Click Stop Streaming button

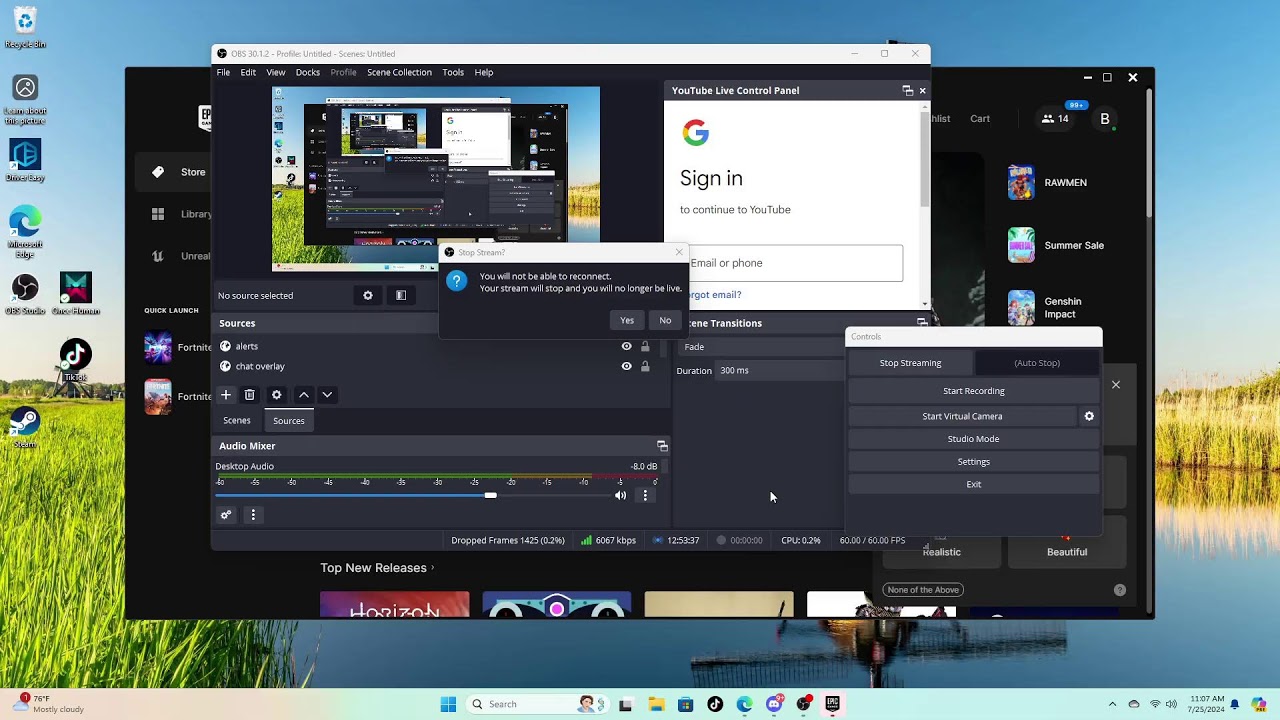click(x=911, y=363)
